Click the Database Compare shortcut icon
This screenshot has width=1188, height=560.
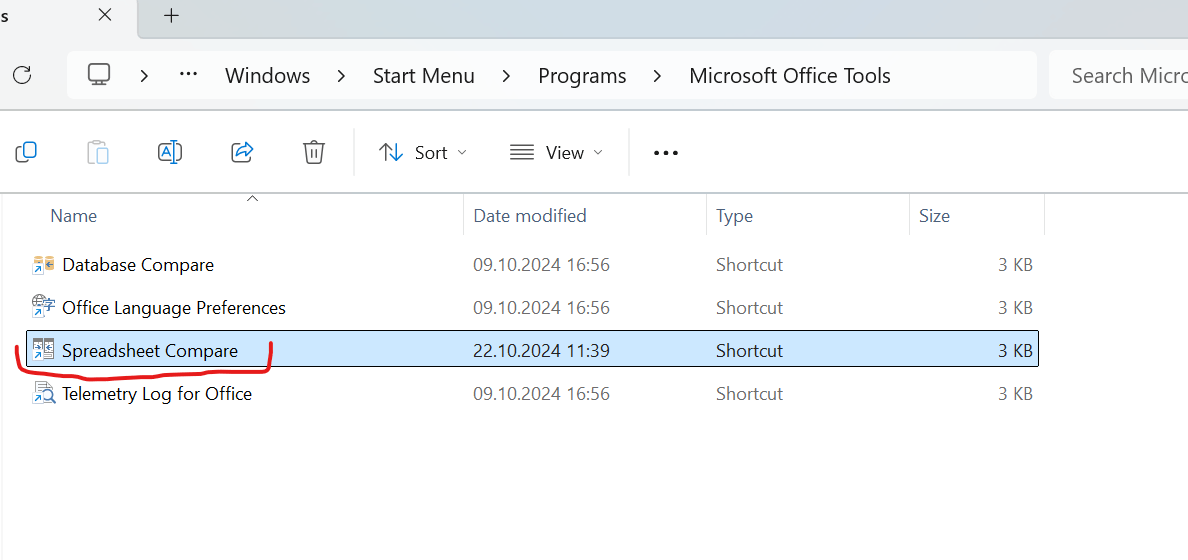(x=44, y=265)
